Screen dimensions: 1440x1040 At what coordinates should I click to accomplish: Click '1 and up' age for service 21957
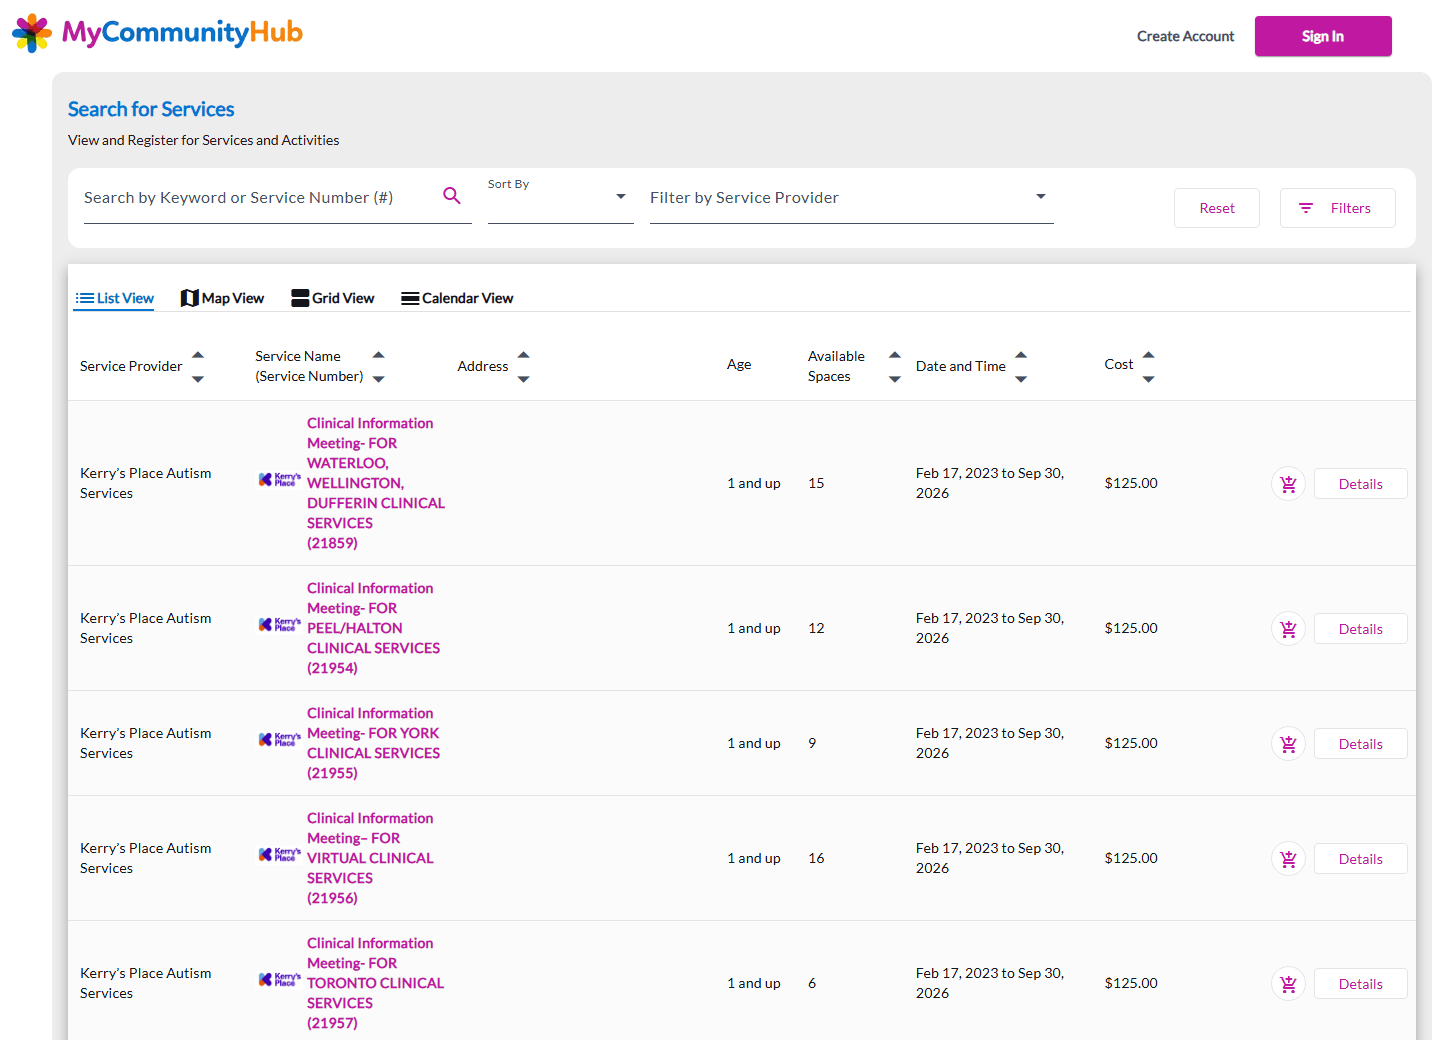(x=754, y=983)
